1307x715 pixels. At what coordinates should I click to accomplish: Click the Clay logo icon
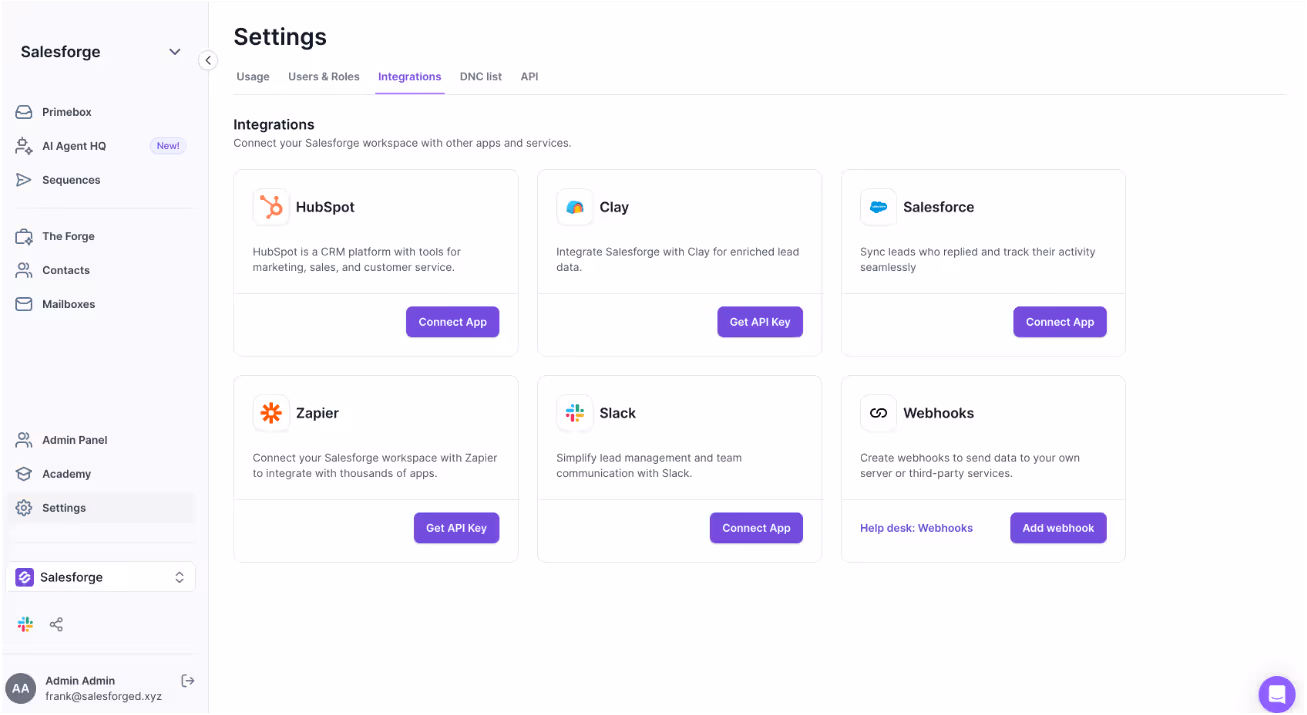coord(575,207)
